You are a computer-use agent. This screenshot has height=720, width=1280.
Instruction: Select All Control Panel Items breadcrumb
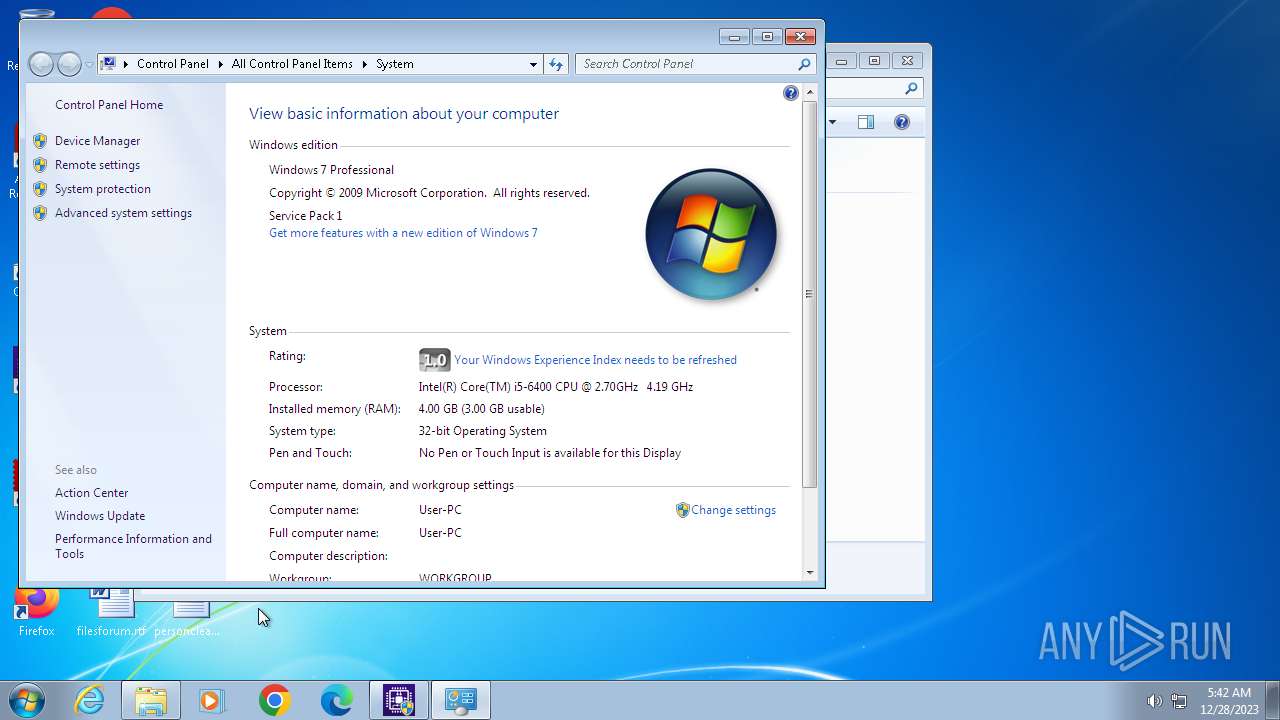(x=292, y=64)
